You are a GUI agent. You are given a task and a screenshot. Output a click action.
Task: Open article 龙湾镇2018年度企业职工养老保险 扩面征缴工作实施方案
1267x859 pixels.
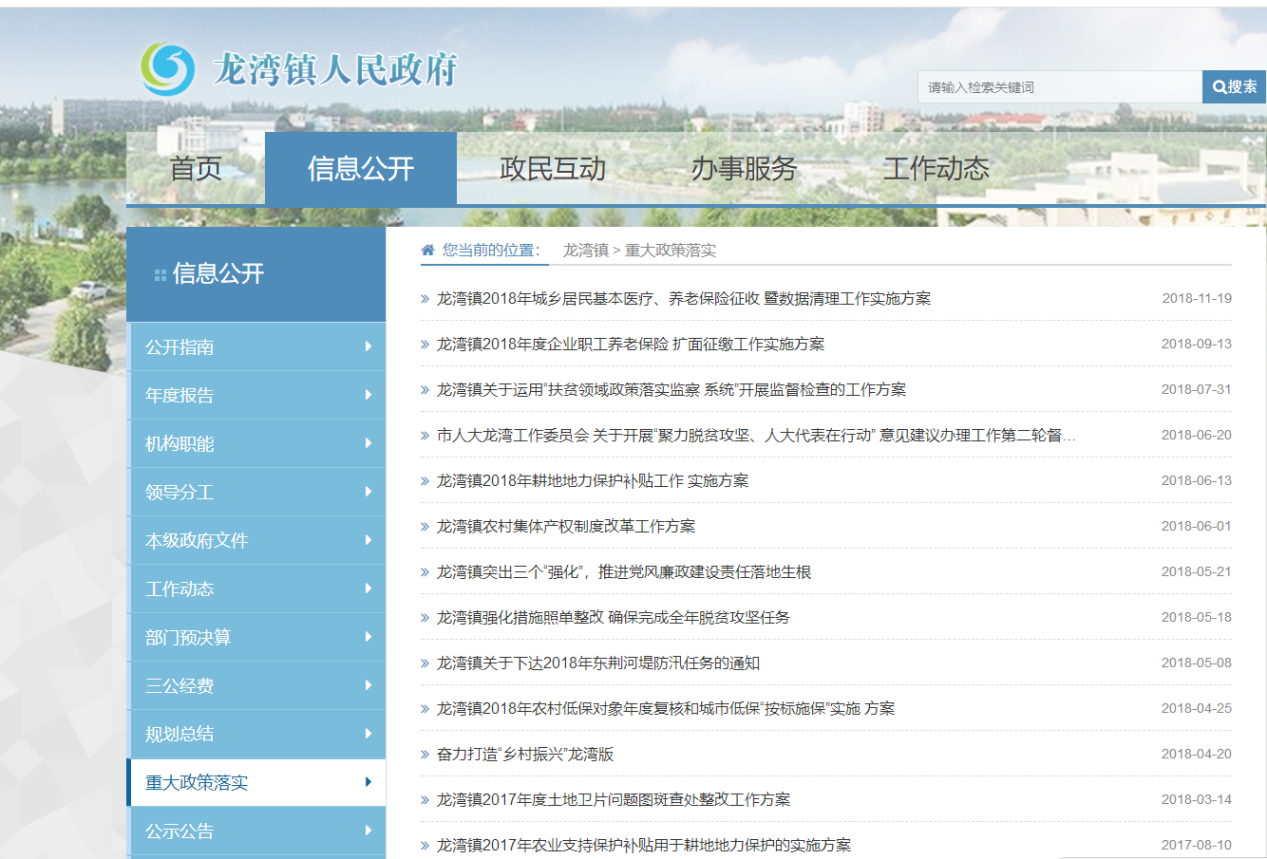[x=630, y=344]
